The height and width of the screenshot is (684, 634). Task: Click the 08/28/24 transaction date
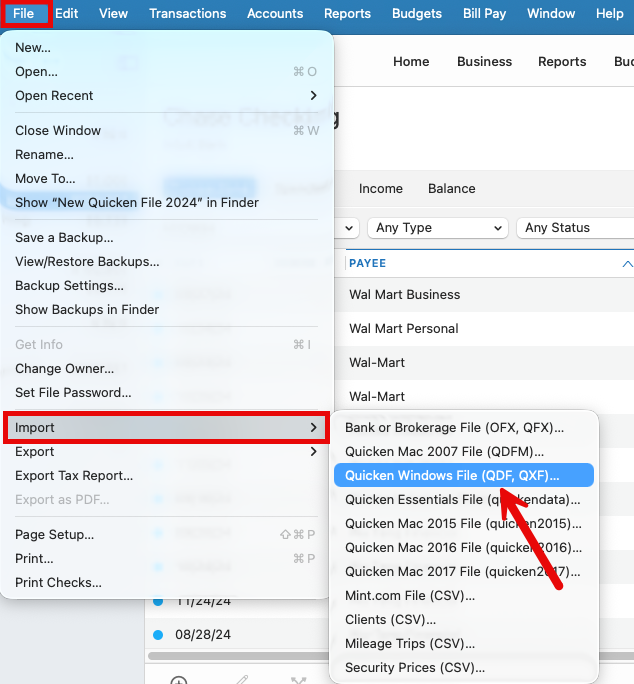pyautogui.click(x=203, y=635)
